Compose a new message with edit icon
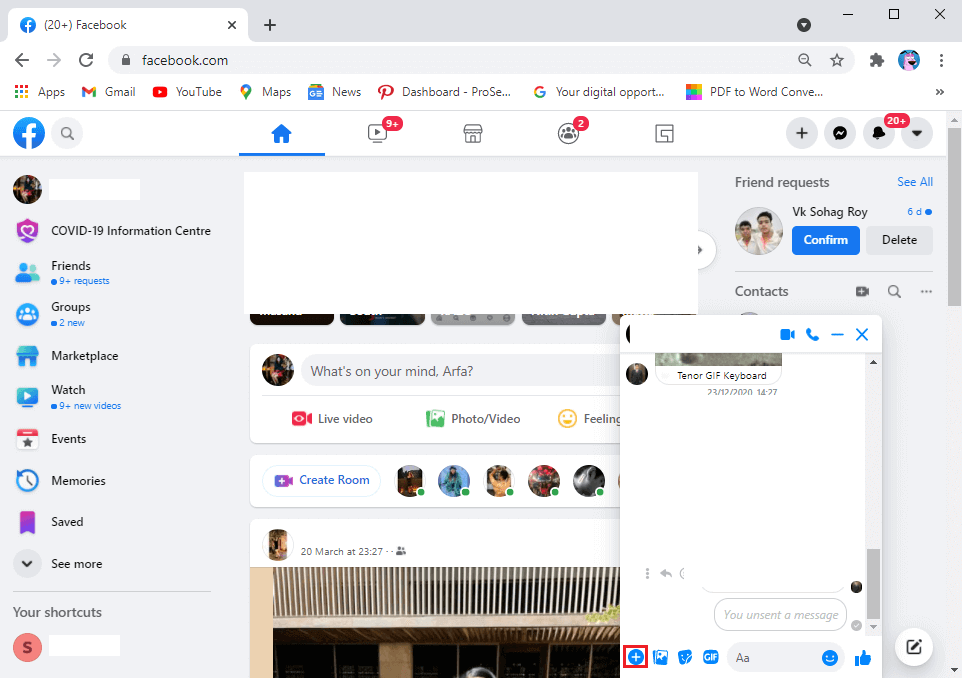 coord(914,647)
